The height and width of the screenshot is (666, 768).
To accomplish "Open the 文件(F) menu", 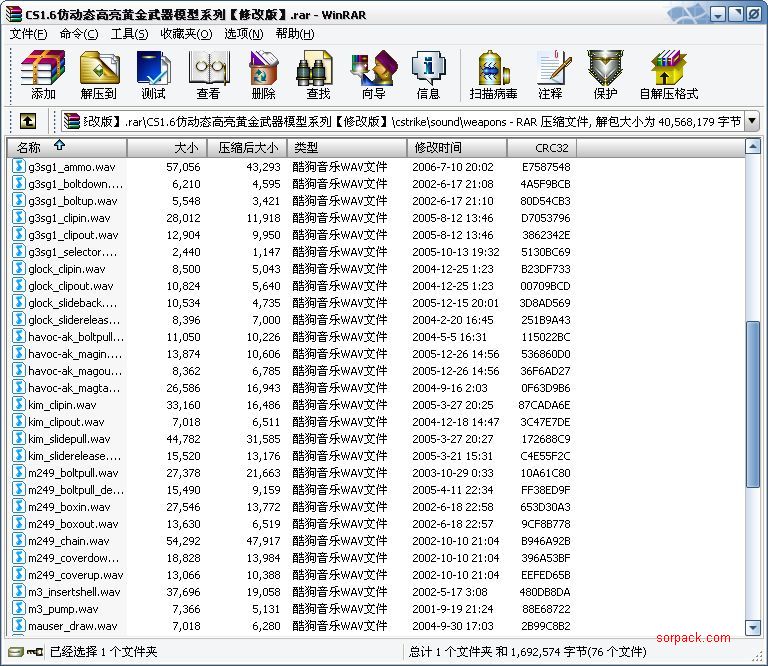I will pos(28,33).
